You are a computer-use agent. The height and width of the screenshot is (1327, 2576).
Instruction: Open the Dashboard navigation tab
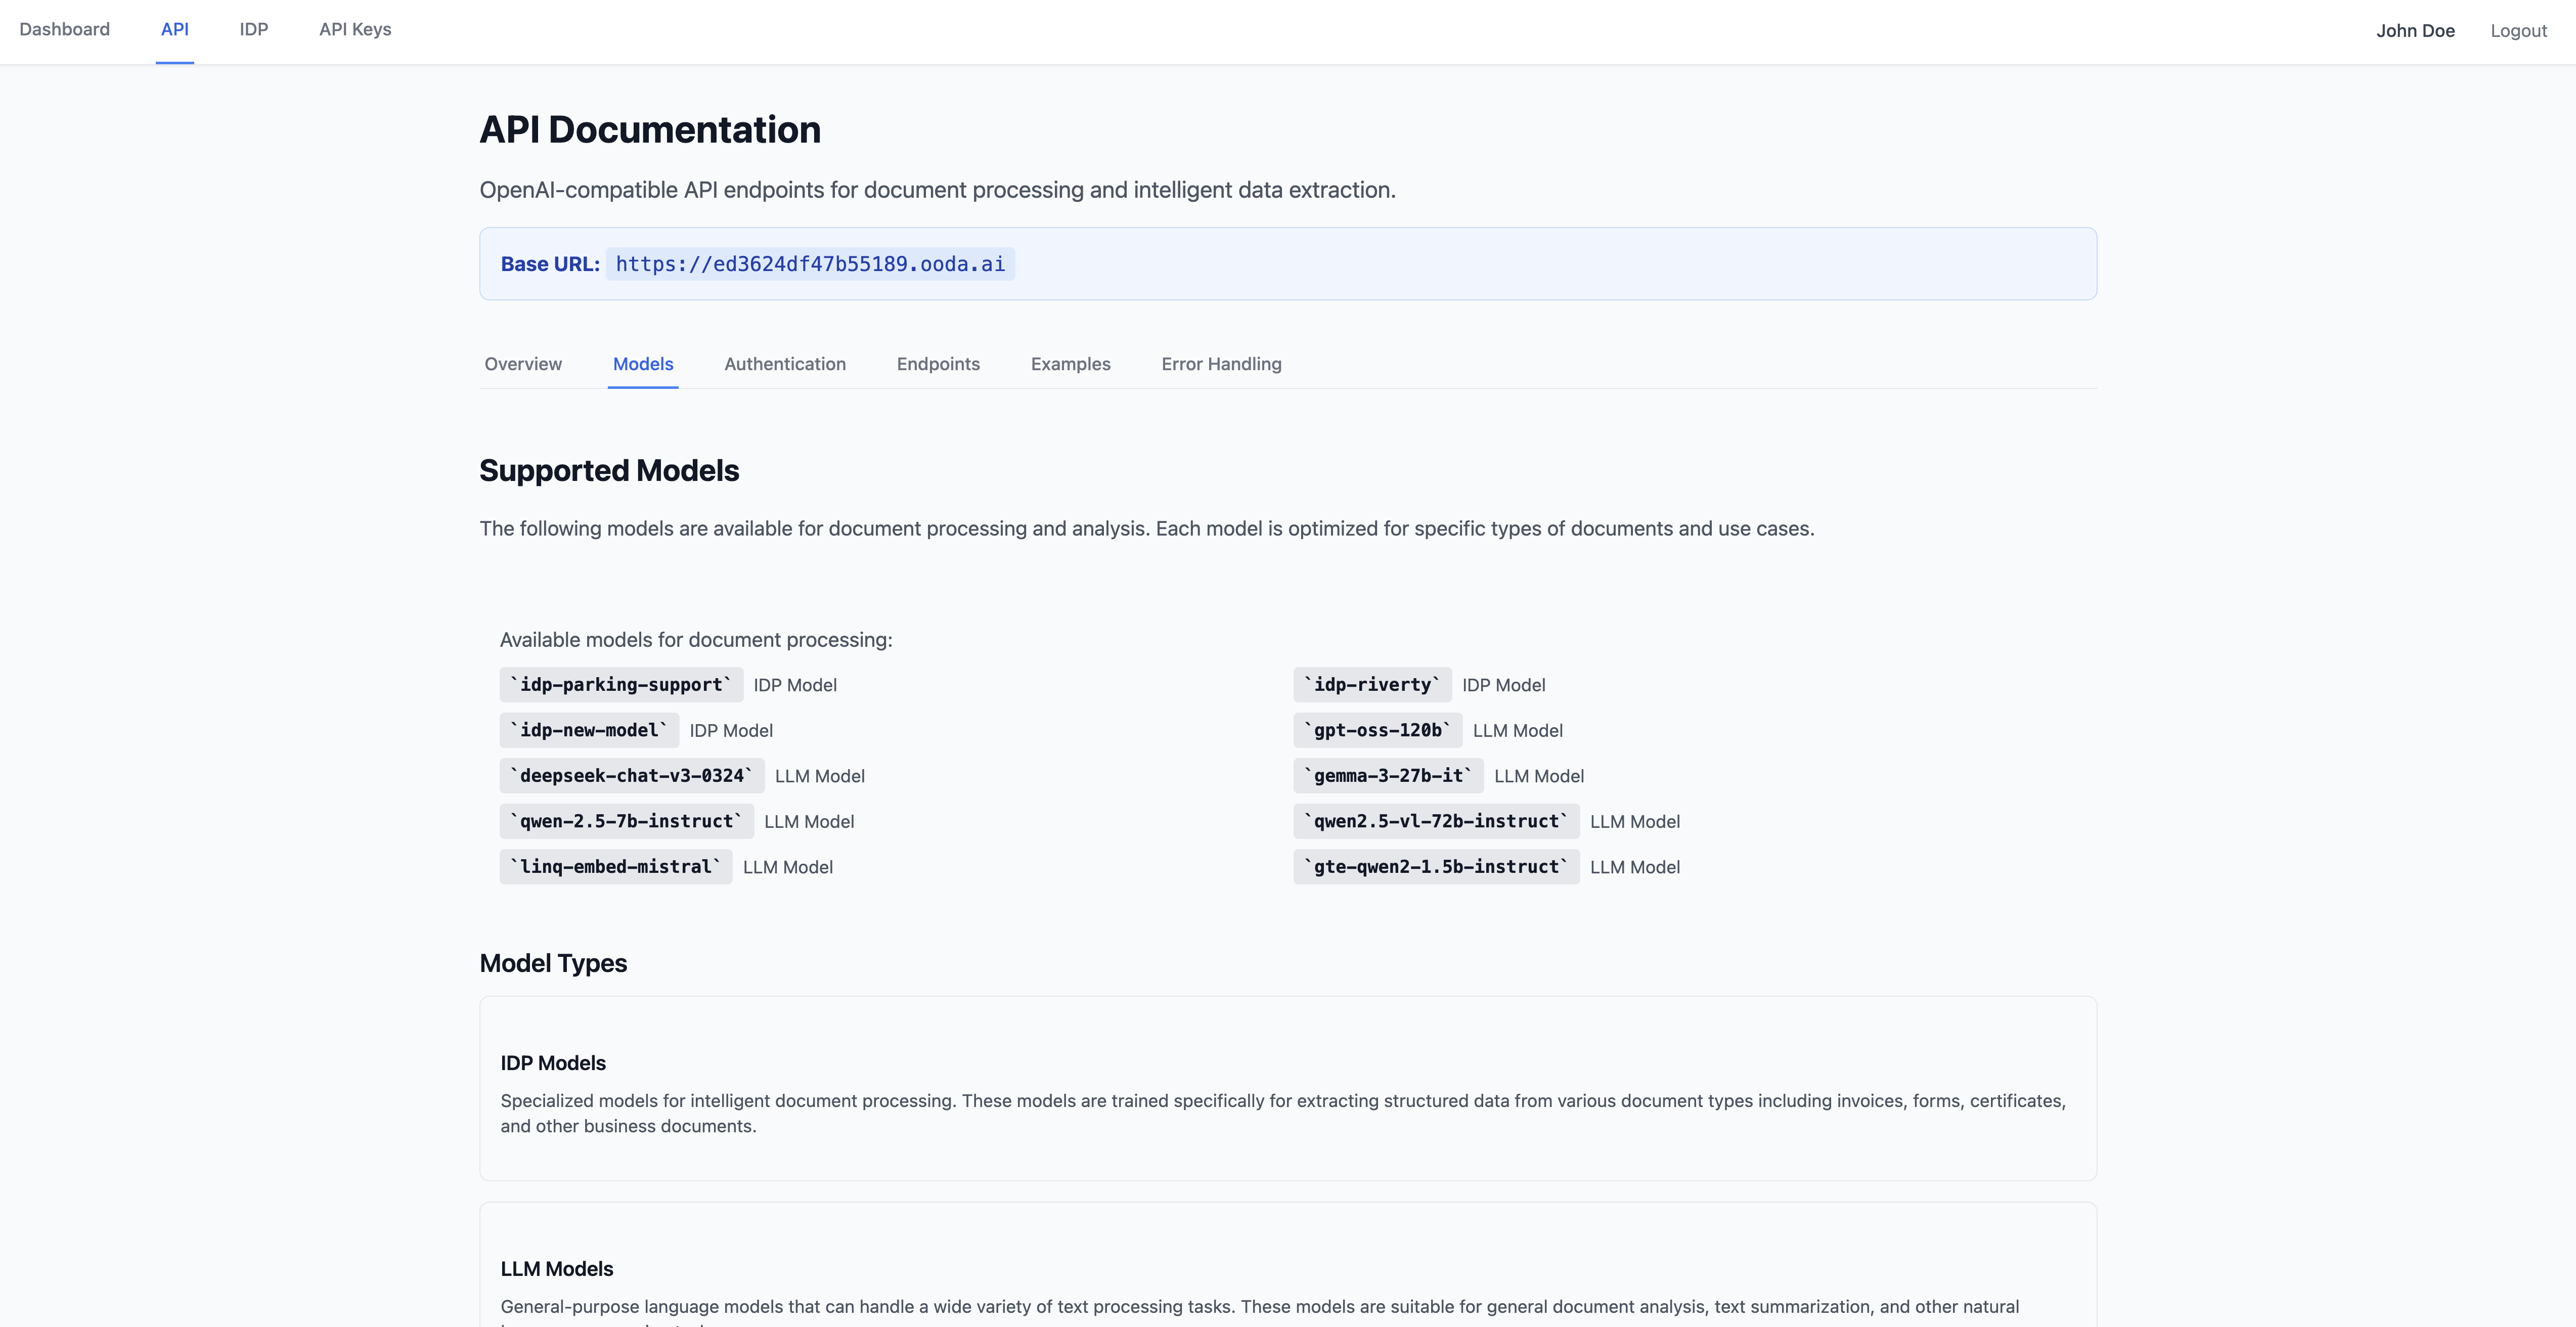pos(64,30)
